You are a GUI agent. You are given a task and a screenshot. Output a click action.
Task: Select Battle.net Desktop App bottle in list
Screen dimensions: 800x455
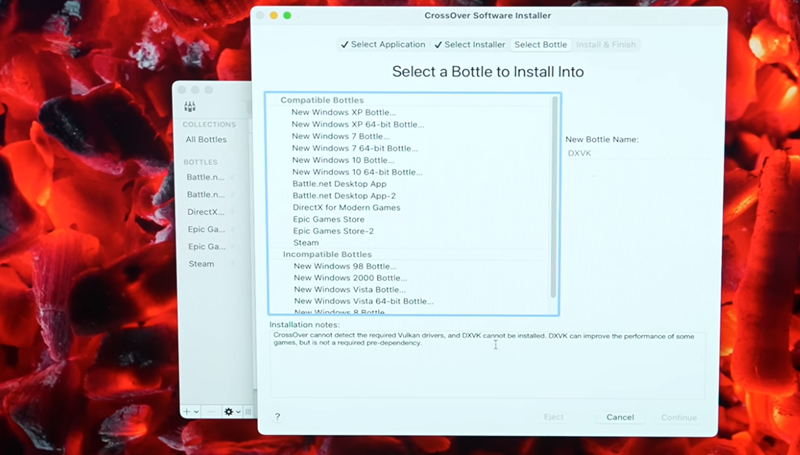coord(339,184)
